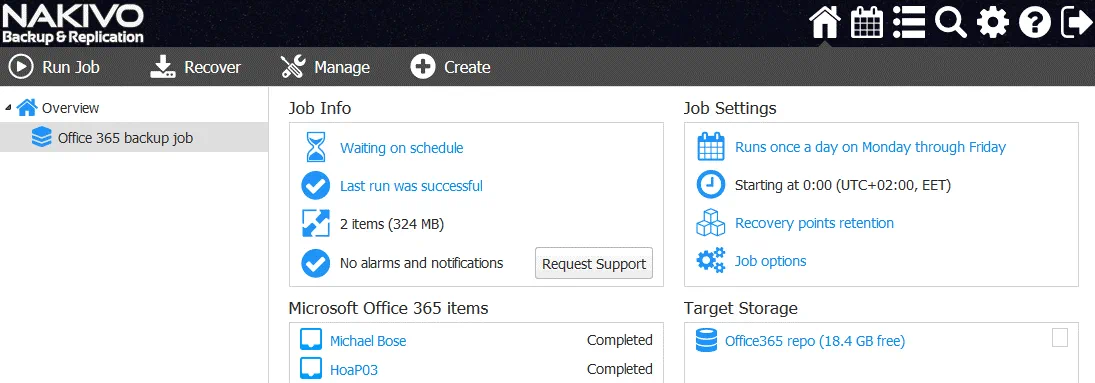
Task: Open the HoaP03 item link
Action: 353,370
